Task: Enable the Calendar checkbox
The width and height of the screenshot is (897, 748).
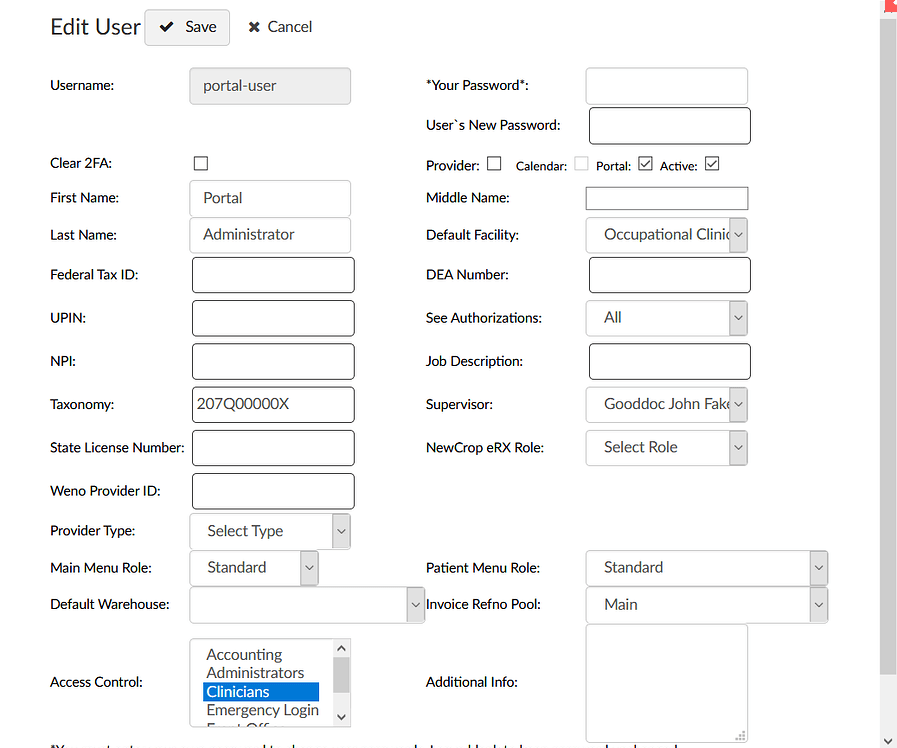Action: 580,164
